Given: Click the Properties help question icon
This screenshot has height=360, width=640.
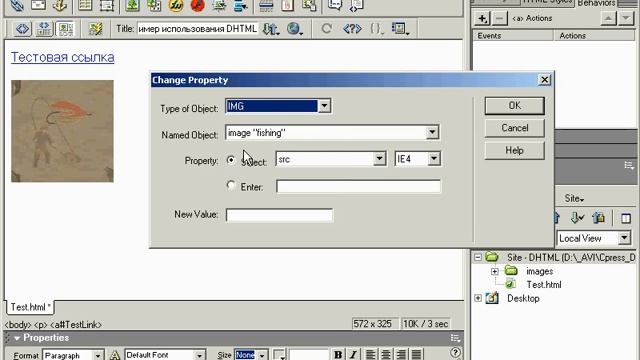Looking at the screenshot, I should click(x=456, y=352).
